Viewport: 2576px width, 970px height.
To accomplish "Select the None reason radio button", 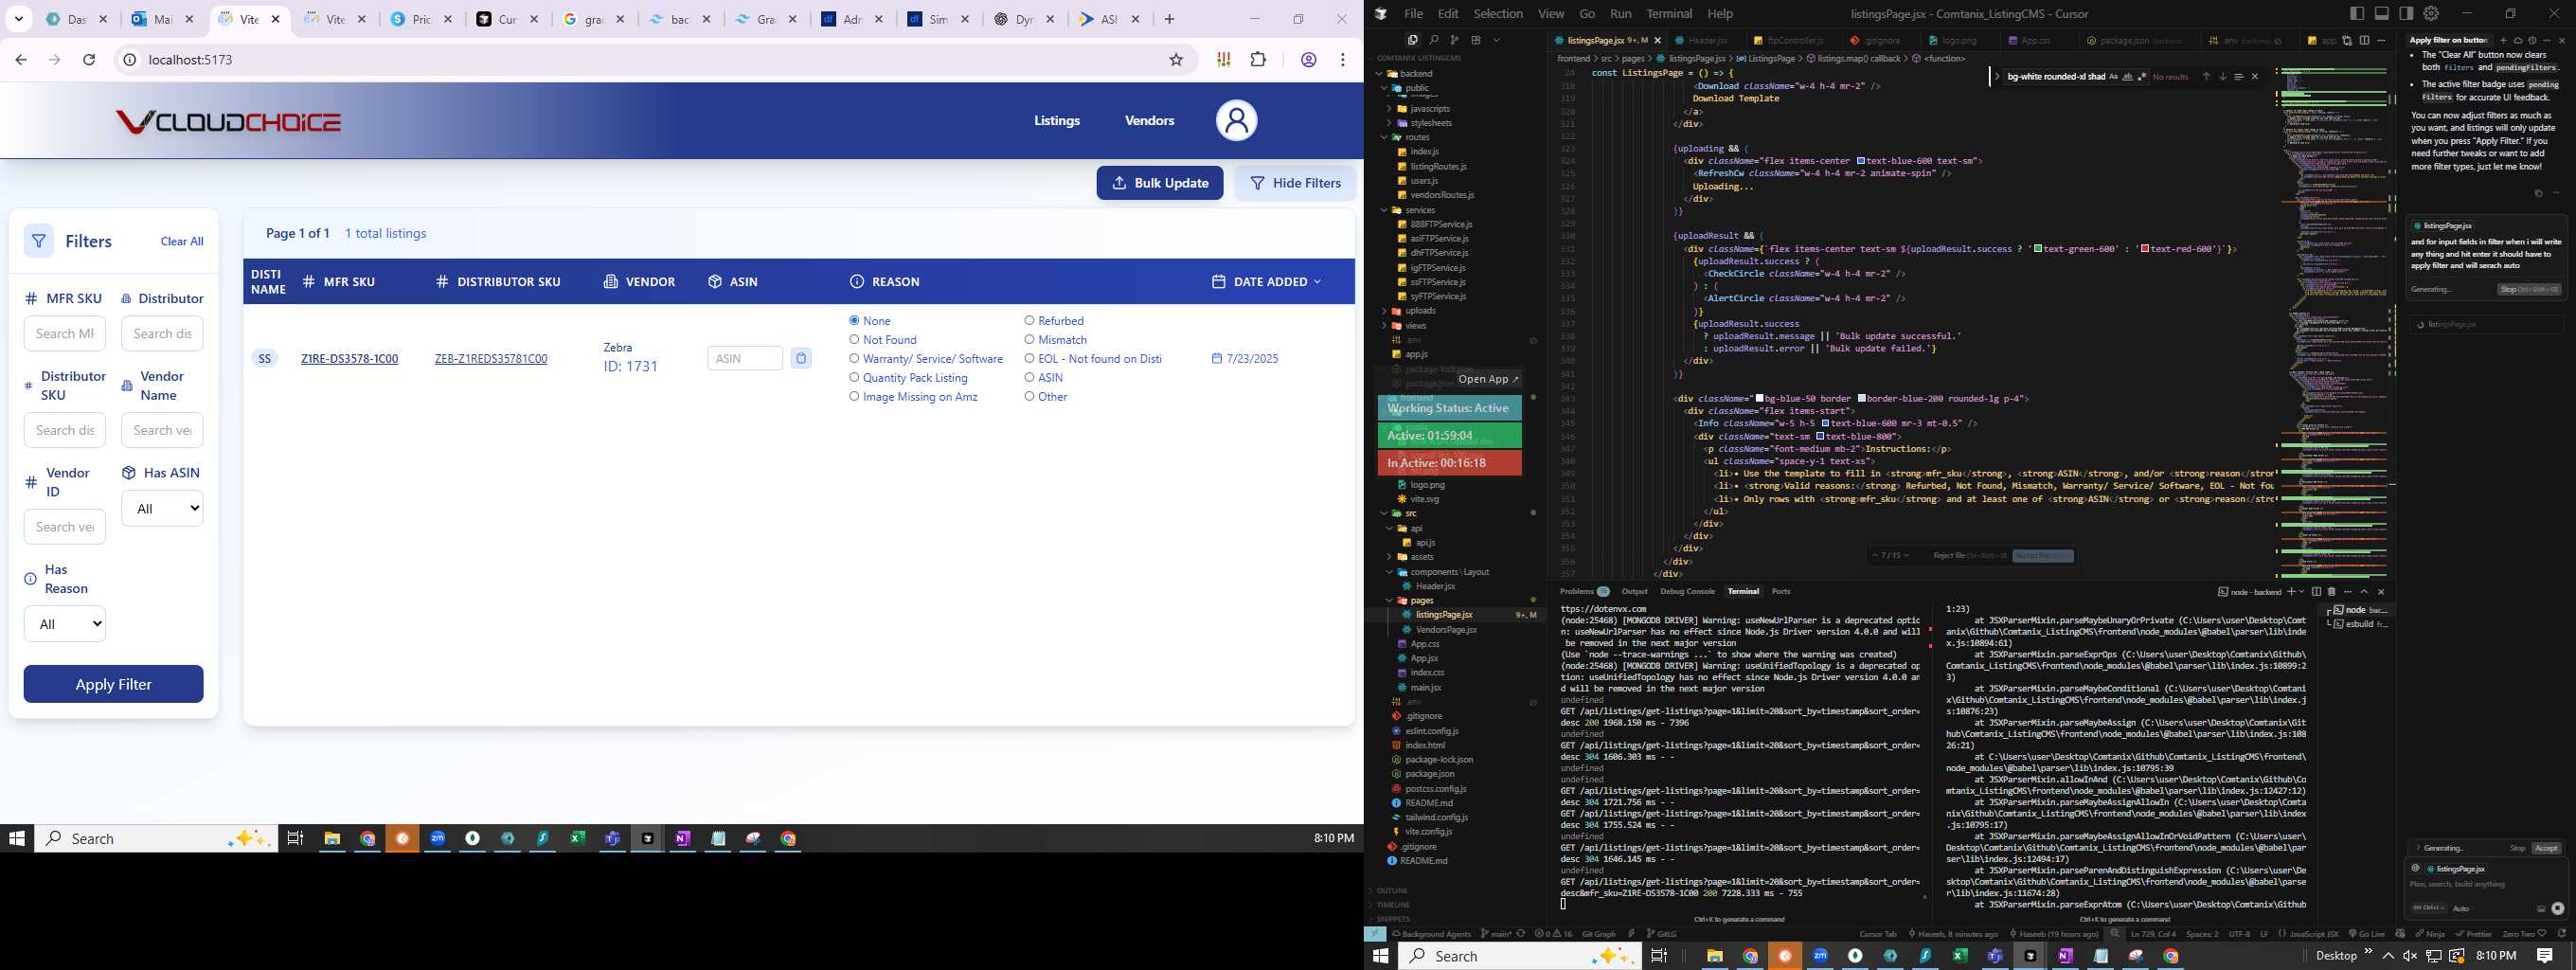I will pos(854,321).
